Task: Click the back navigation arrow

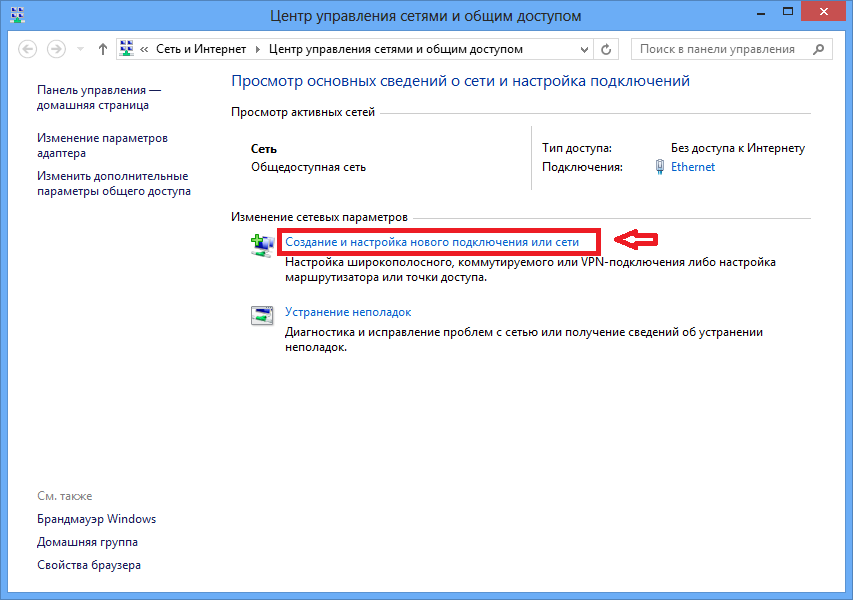Action: [27, 49]
